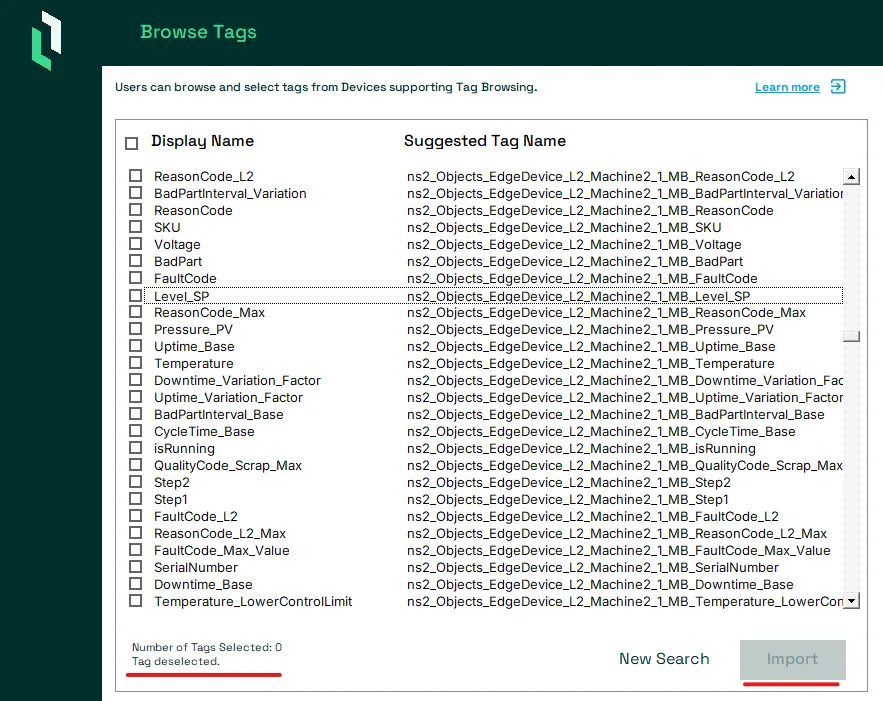The height and width of the screenshot is (701, 883).
Task: Click the Tag deselected status message
Action: tap(176, 662)
